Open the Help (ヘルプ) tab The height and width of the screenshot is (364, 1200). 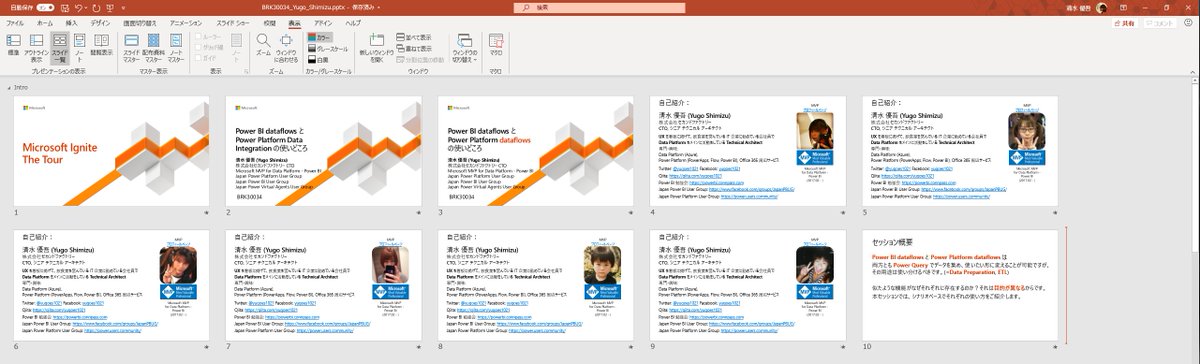pos(354,23)
